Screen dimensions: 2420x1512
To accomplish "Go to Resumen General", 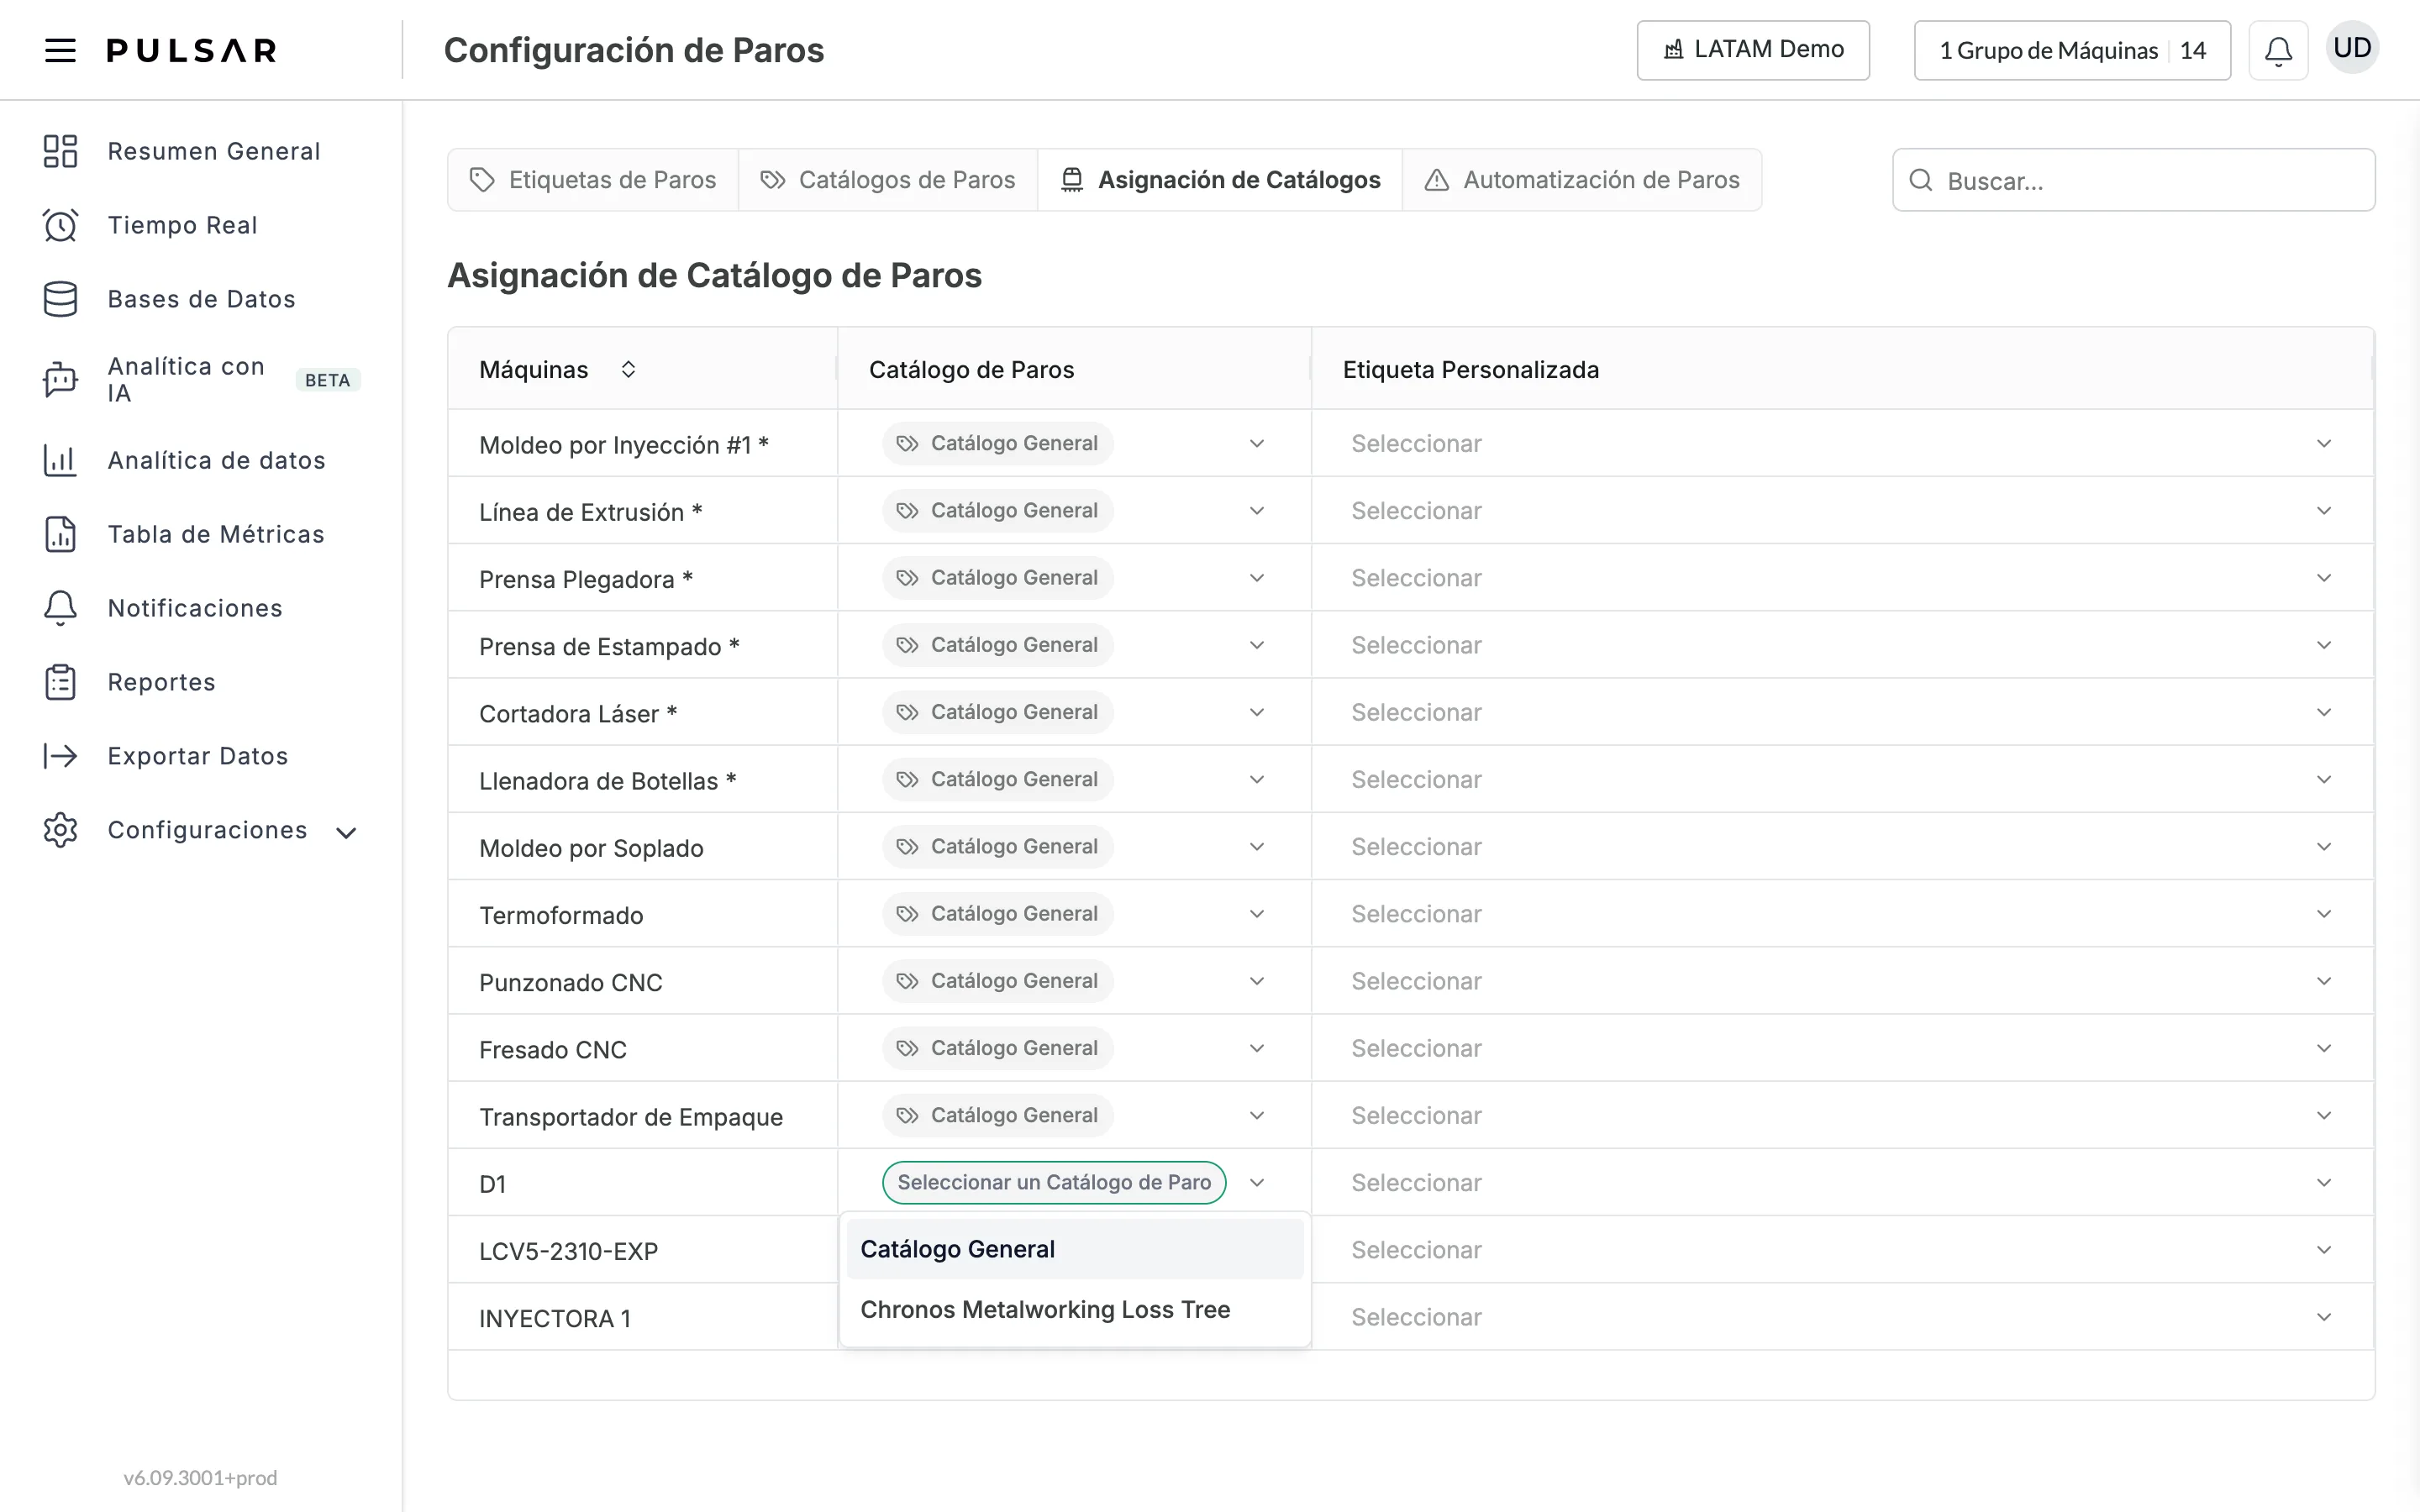I will click(214, 151).
